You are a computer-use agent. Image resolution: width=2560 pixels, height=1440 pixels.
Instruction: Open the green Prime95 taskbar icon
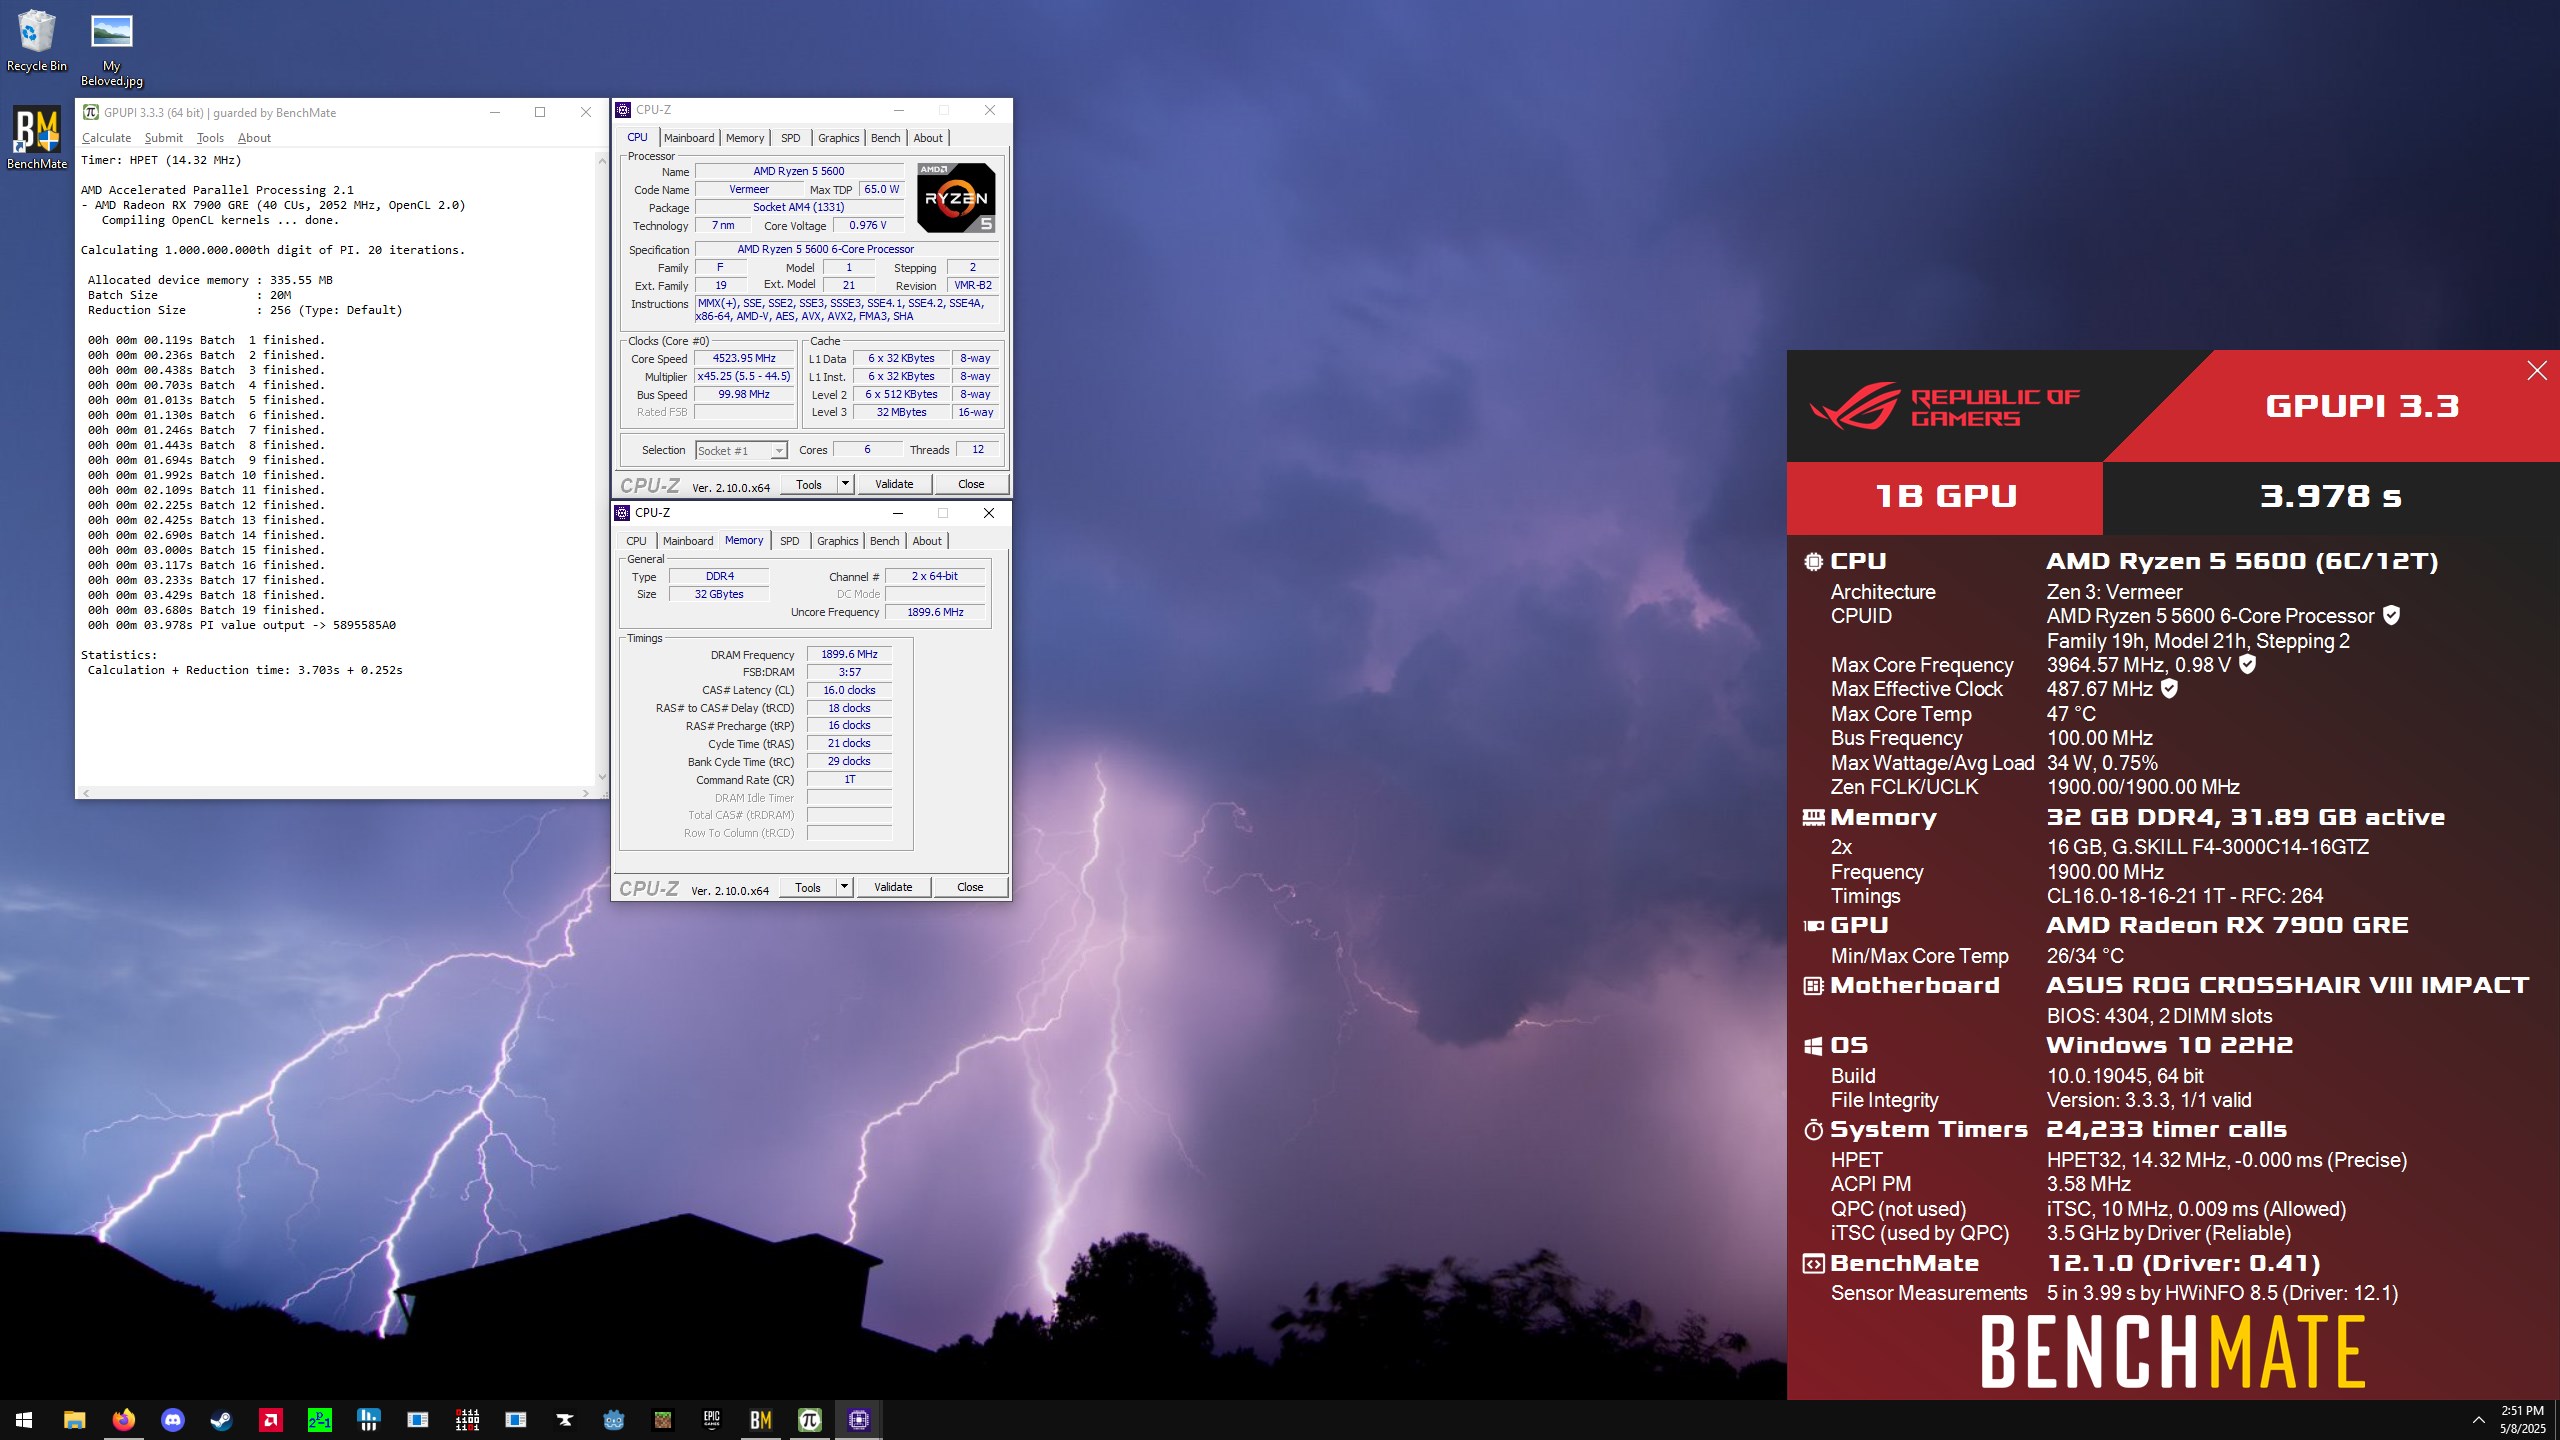point(319,1419)
